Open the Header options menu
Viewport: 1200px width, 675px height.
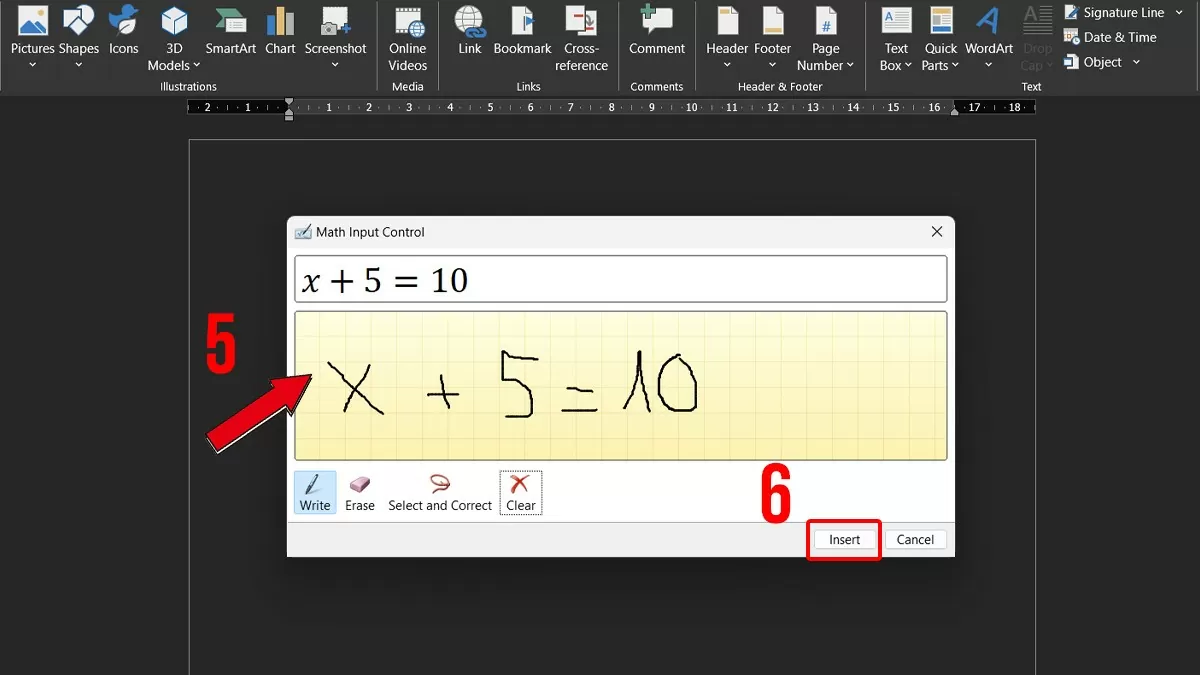pos(727,40)
